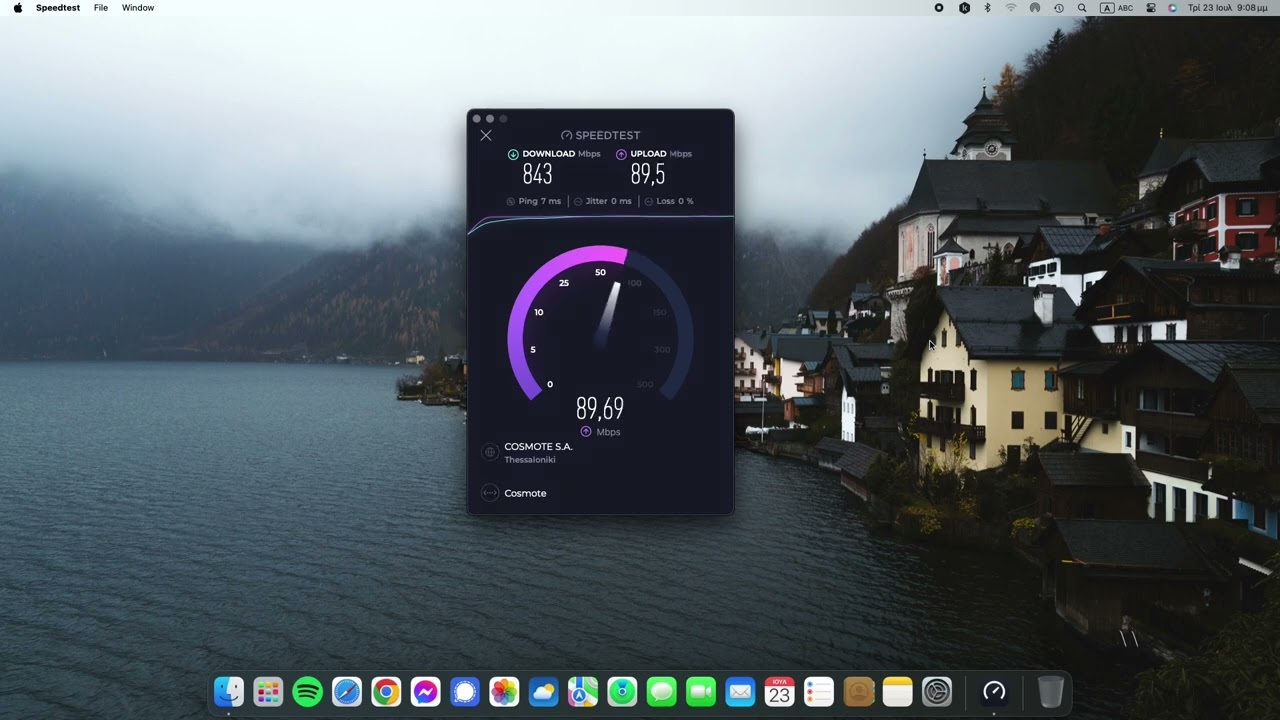Open Mail from the Dock
Screen dimensions: 1280x720
coord(740,691)
